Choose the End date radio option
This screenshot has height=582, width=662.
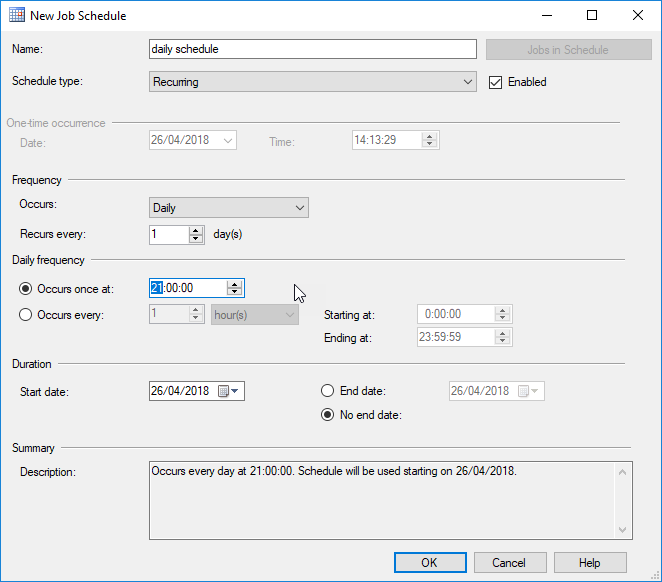point(327,391)
